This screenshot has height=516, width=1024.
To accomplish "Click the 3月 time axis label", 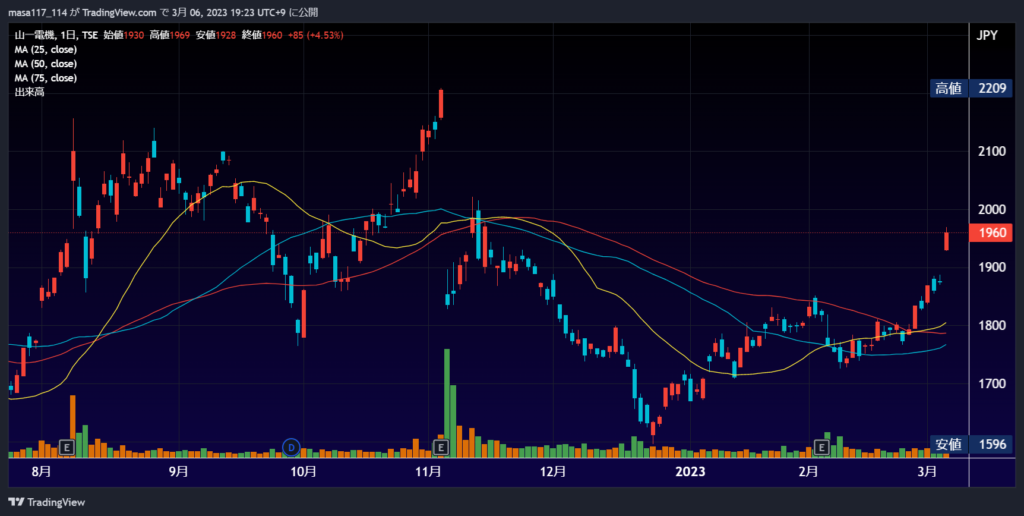I will point(925,472).
